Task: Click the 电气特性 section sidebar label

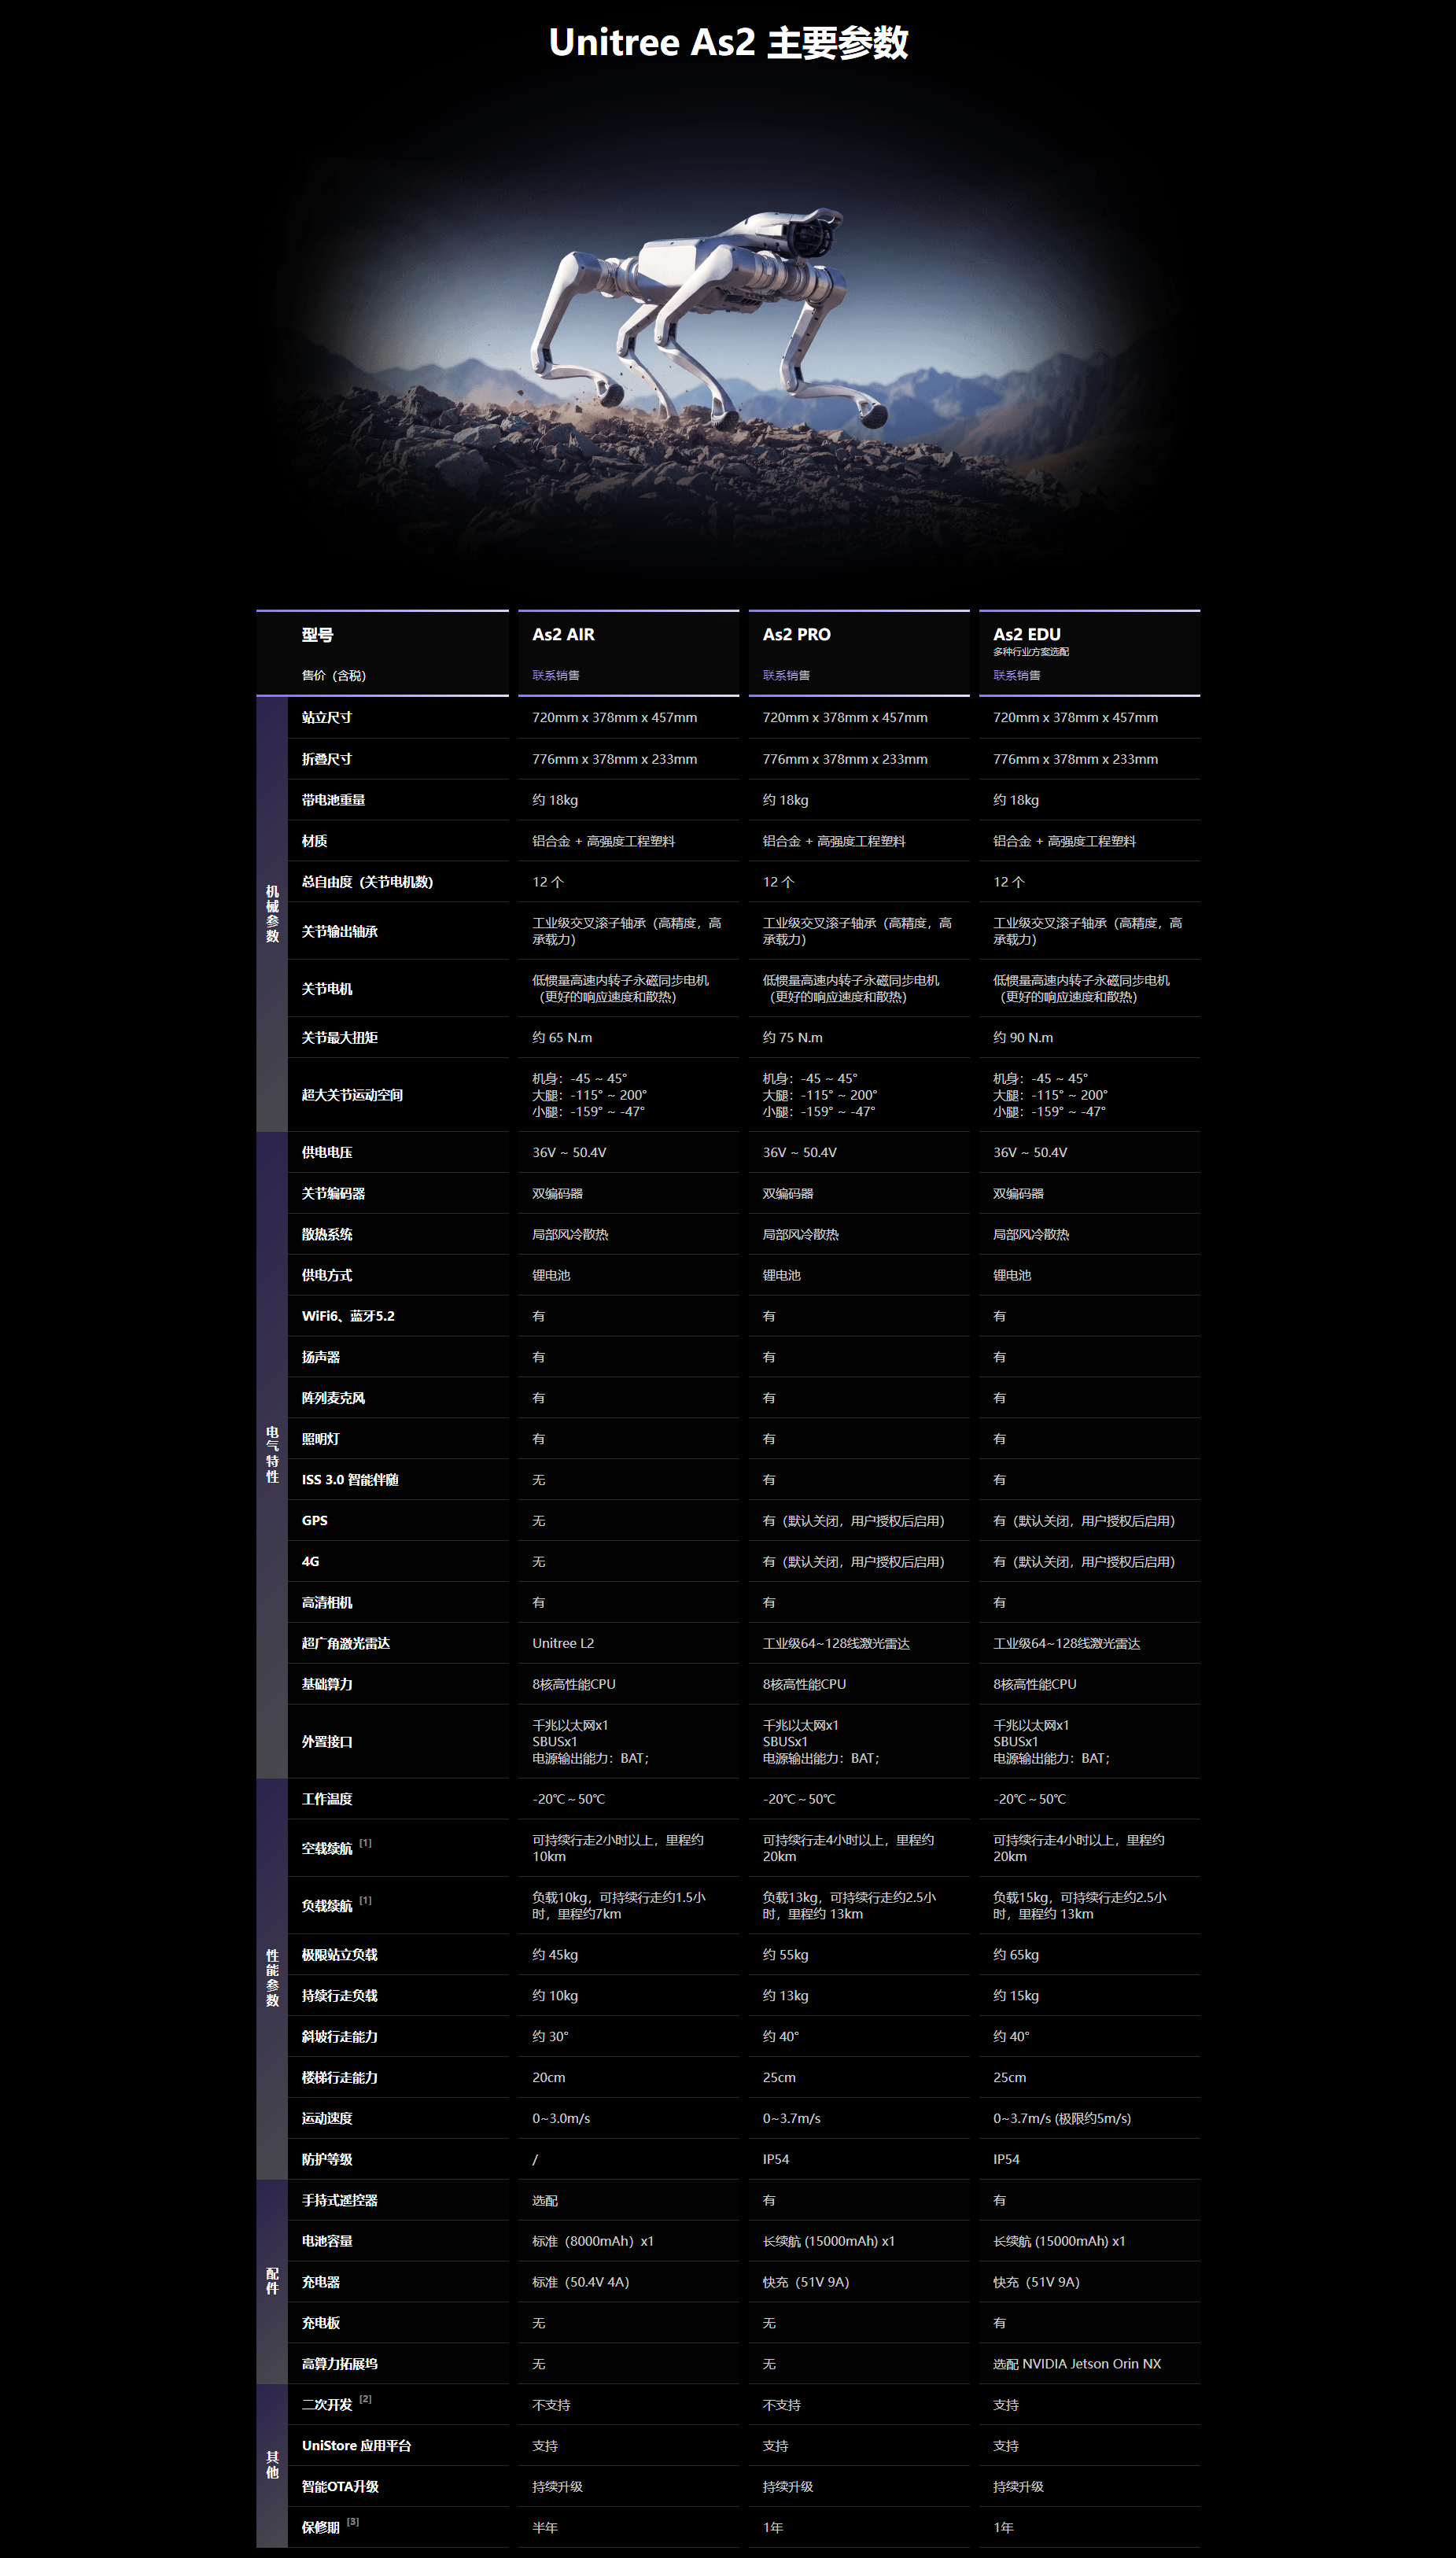Action: [x=272, y=1454]
